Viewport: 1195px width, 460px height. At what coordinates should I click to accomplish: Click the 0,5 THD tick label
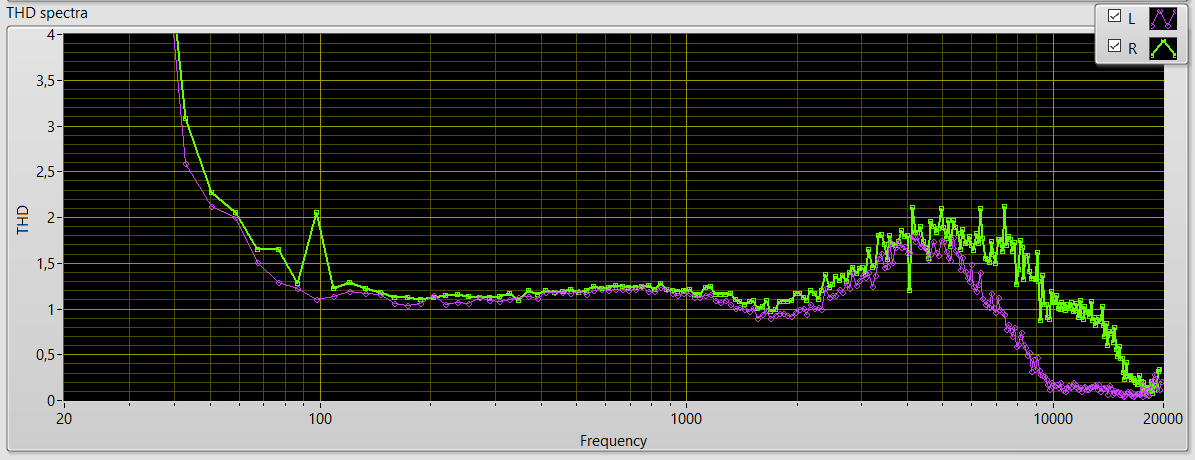(45, 354)
